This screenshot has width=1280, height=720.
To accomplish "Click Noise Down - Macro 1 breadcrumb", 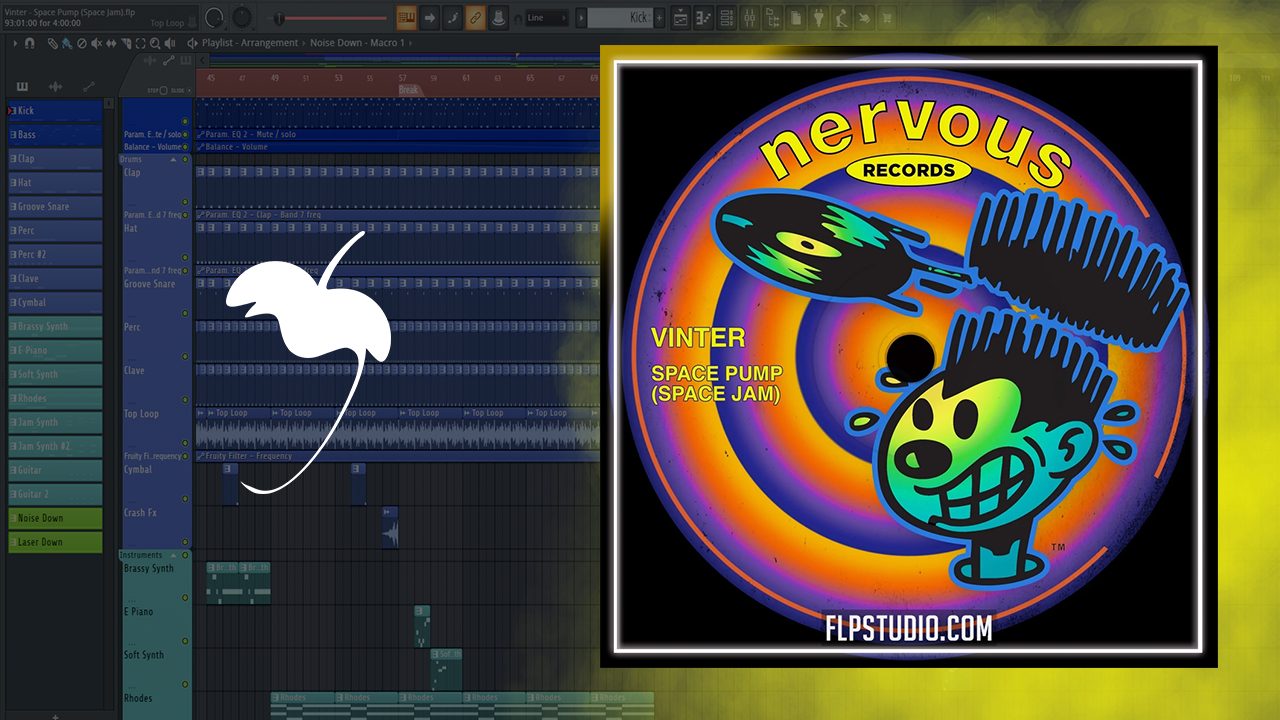I will (357, 43).
